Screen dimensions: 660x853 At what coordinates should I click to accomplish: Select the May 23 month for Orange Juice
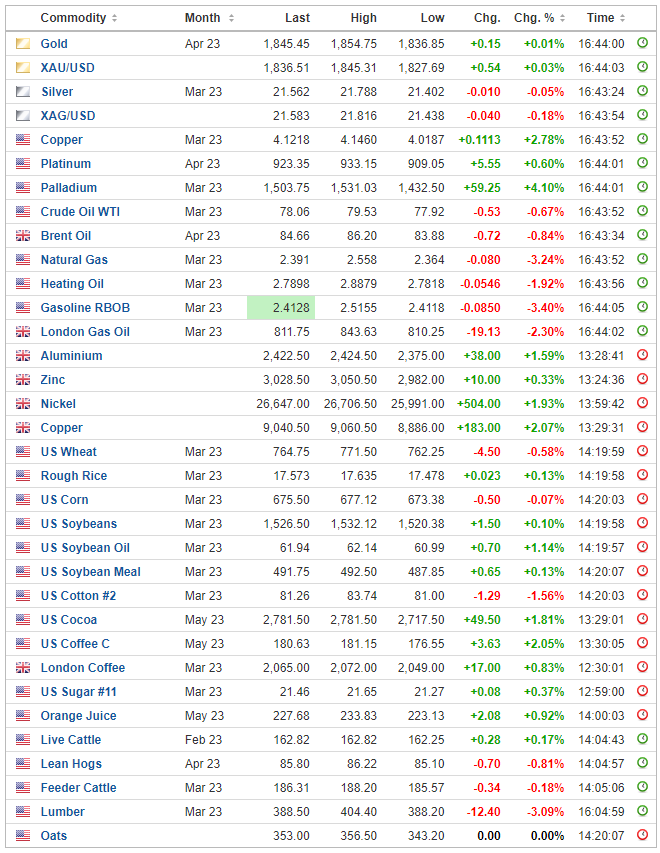click(204, 716)
